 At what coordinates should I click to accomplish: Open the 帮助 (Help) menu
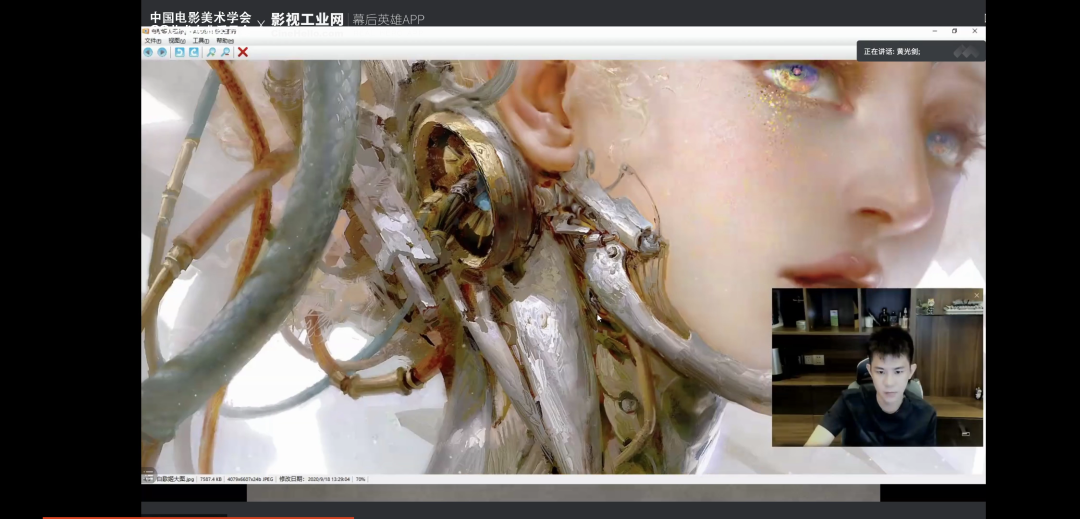coord(224,41)
